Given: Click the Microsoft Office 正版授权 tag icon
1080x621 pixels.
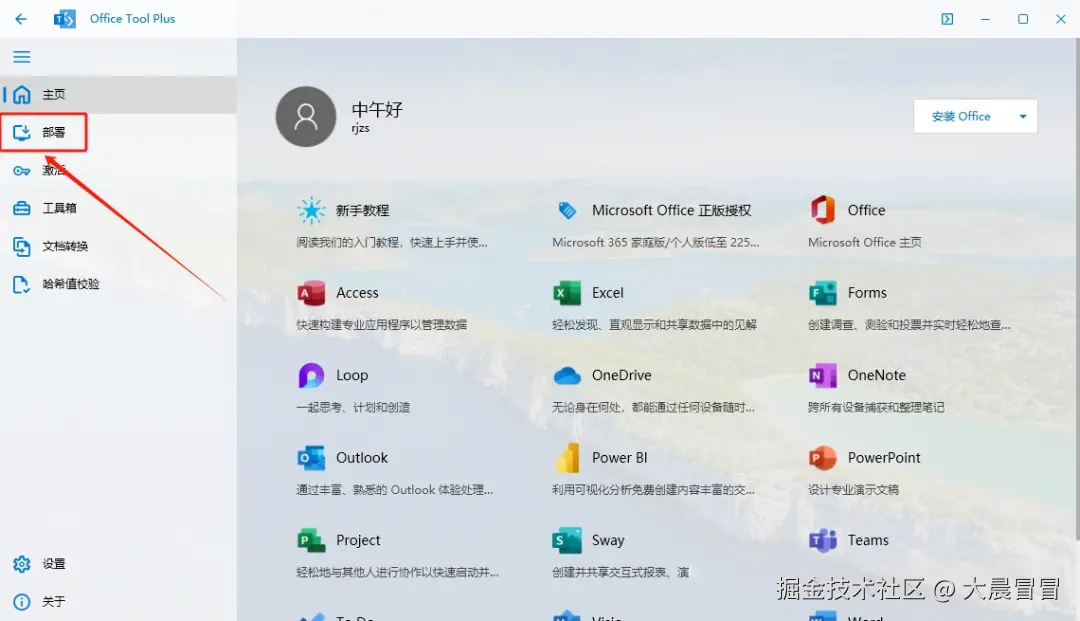Looking at the screenshot, I should click(x=567, y=210).
